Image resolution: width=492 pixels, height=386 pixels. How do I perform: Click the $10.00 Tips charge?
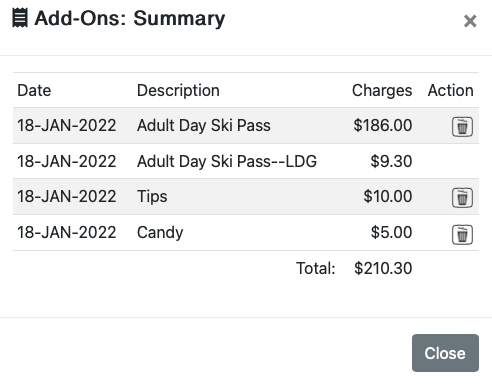(388, 196)
